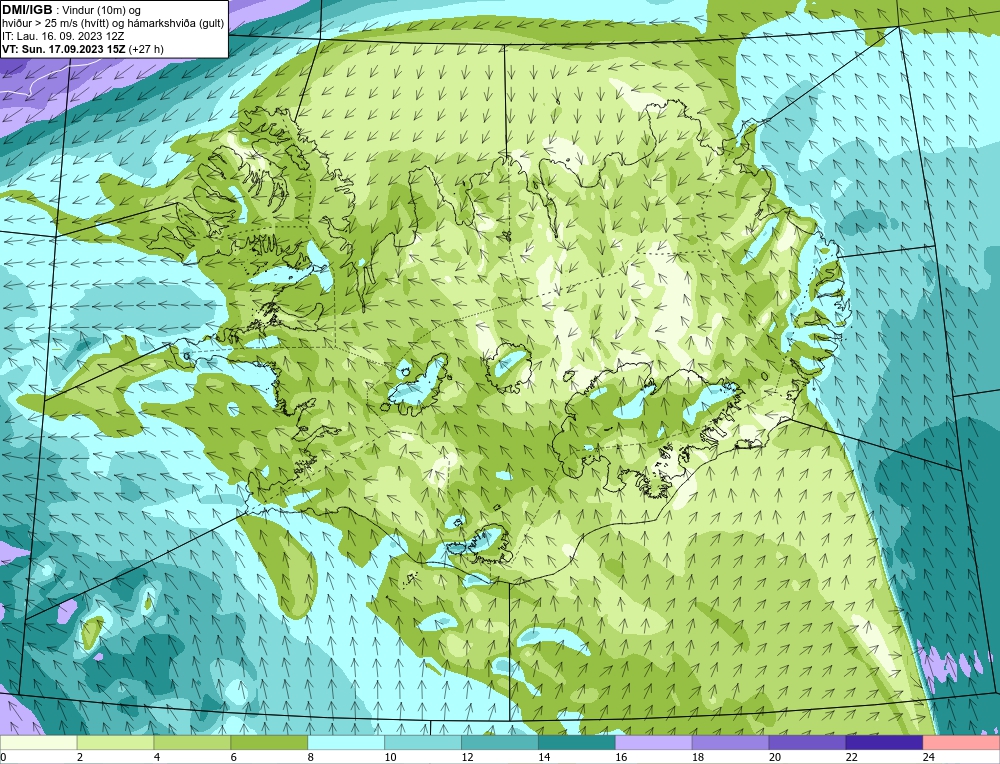Click the 8–10 m/s pale cyan swatch
This screenshot has width=1000, height=764.
(x=346, y=743)
